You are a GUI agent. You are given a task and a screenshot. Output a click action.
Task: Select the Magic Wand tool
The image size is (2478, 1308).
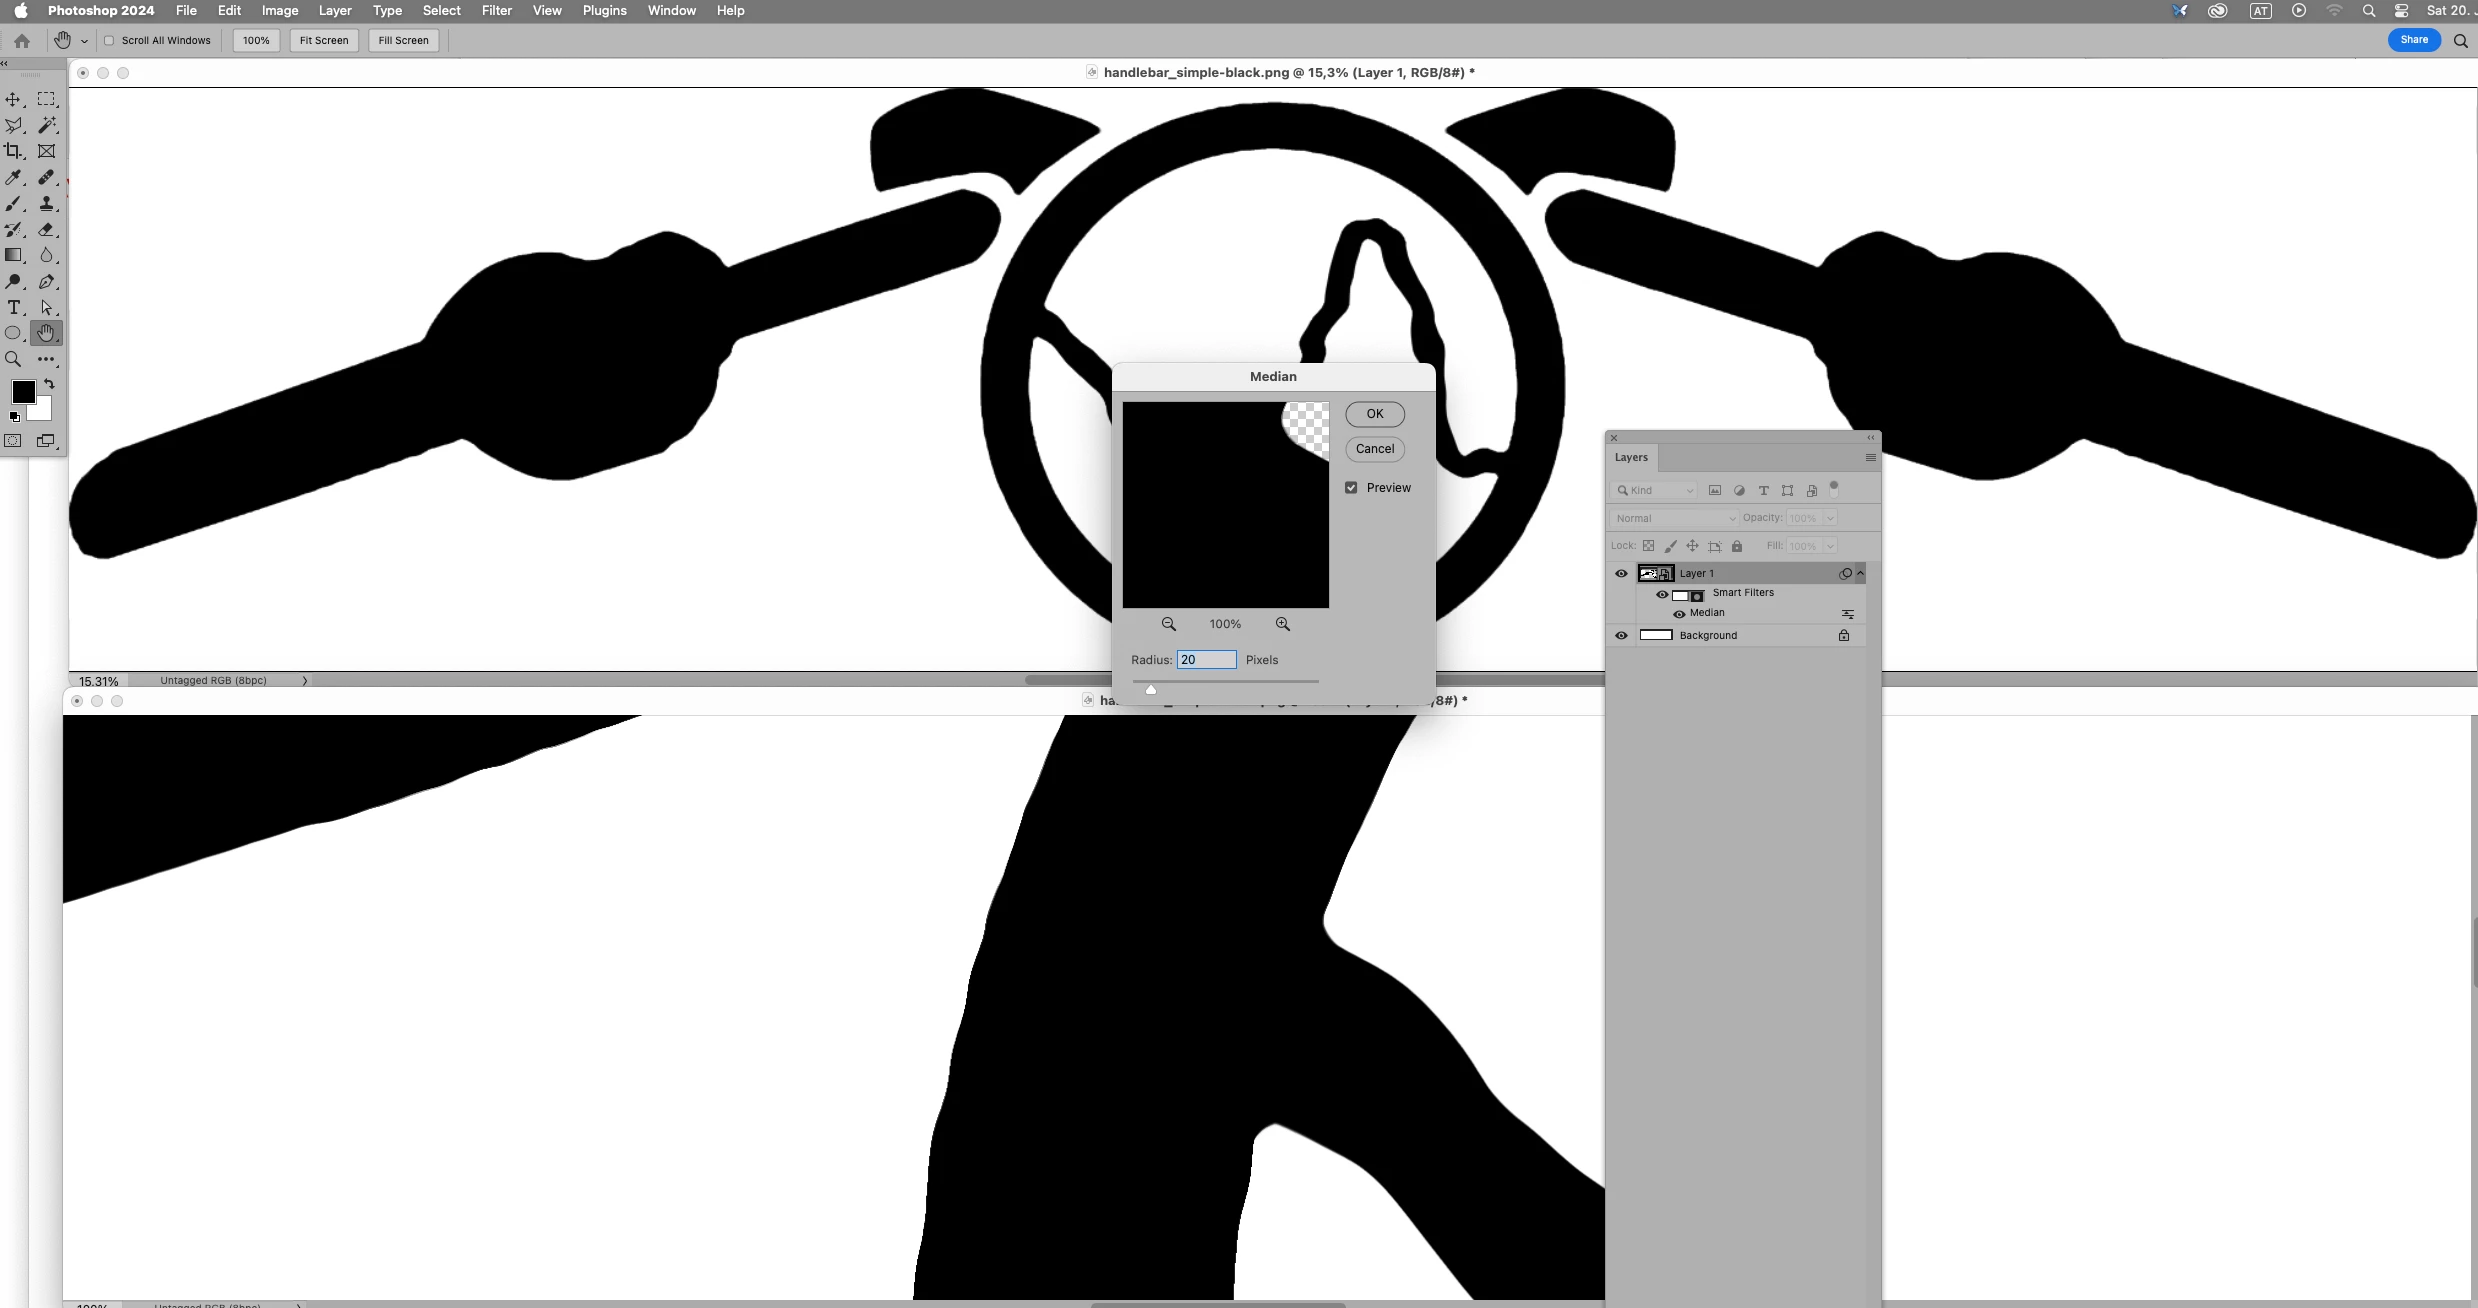[47, 125]
